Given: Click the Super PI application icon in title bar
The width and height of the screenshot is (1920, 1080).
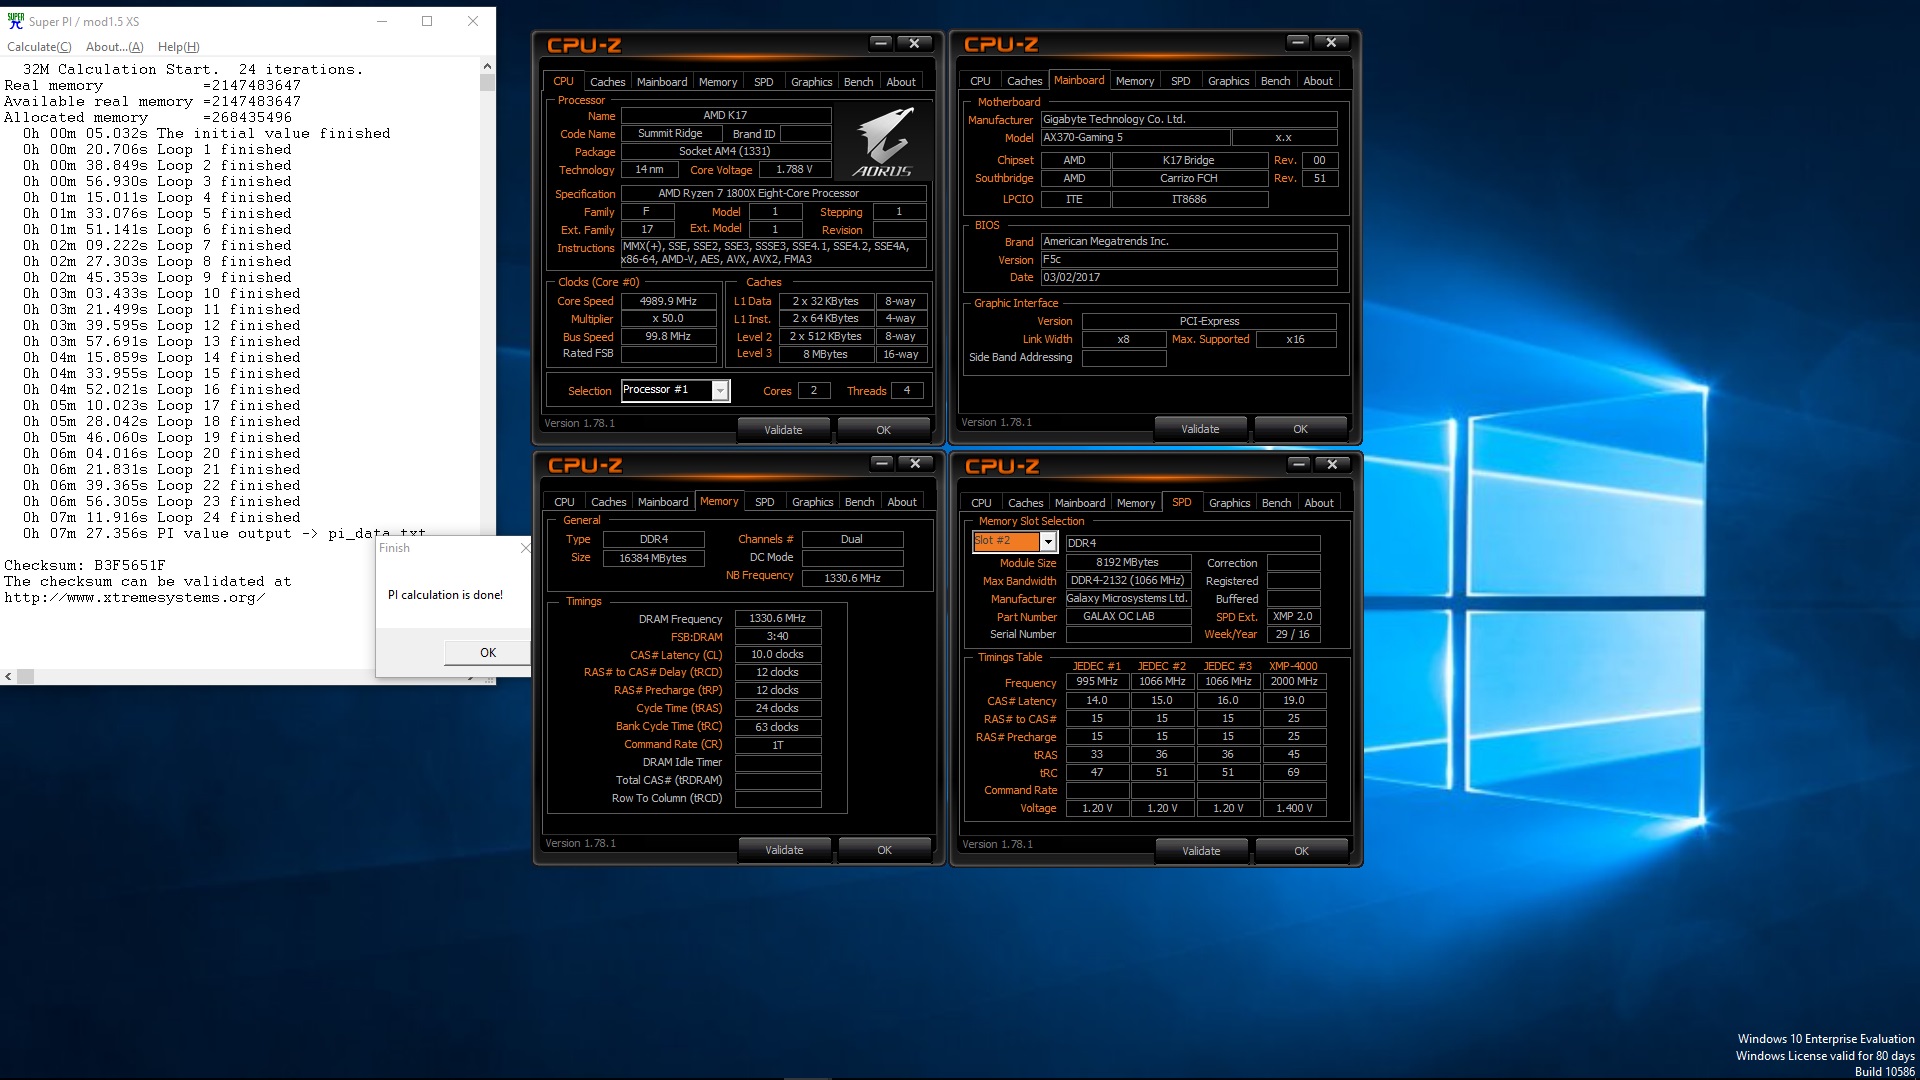Looking at the screenshot, I should pos(16,20).
